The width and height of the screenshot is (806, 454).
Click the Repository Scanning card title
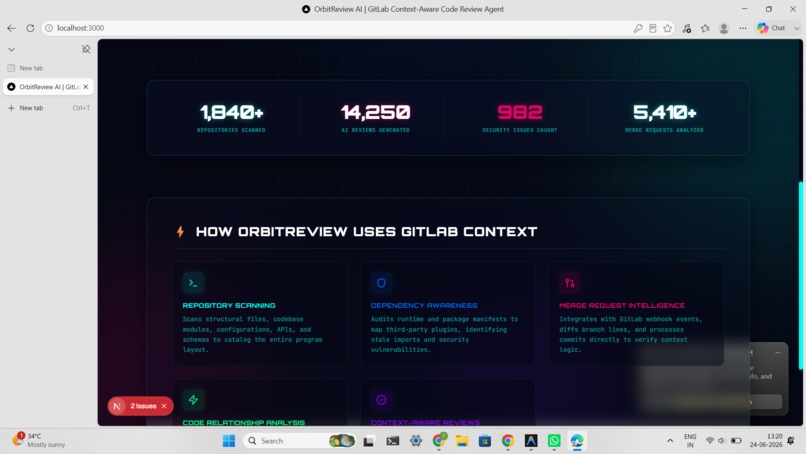tap(229, 305)
